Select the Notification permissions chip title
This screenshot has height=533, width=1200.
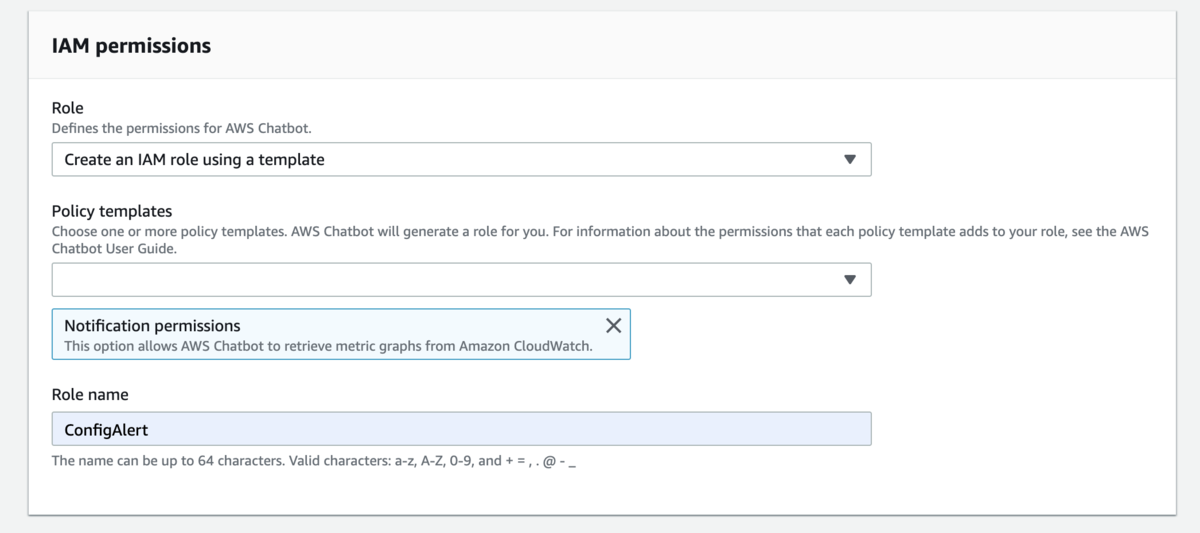pos(152,326)
